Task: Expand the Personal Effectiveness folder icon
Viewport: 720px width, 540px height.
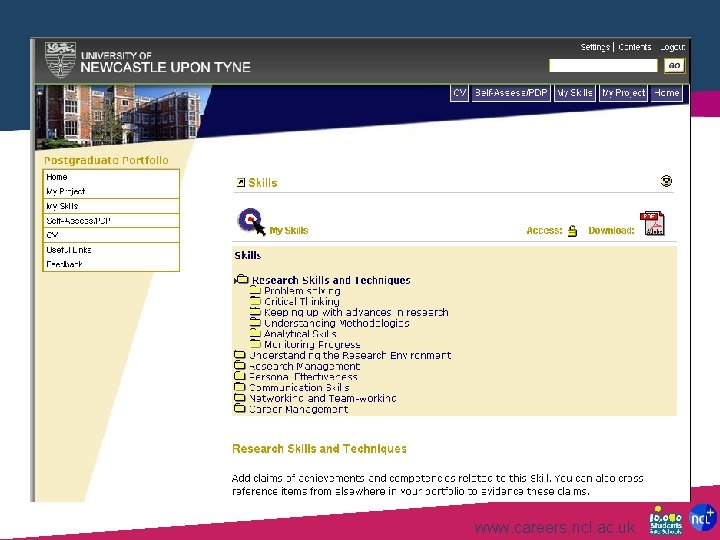Action: click(x=240, y=376)
